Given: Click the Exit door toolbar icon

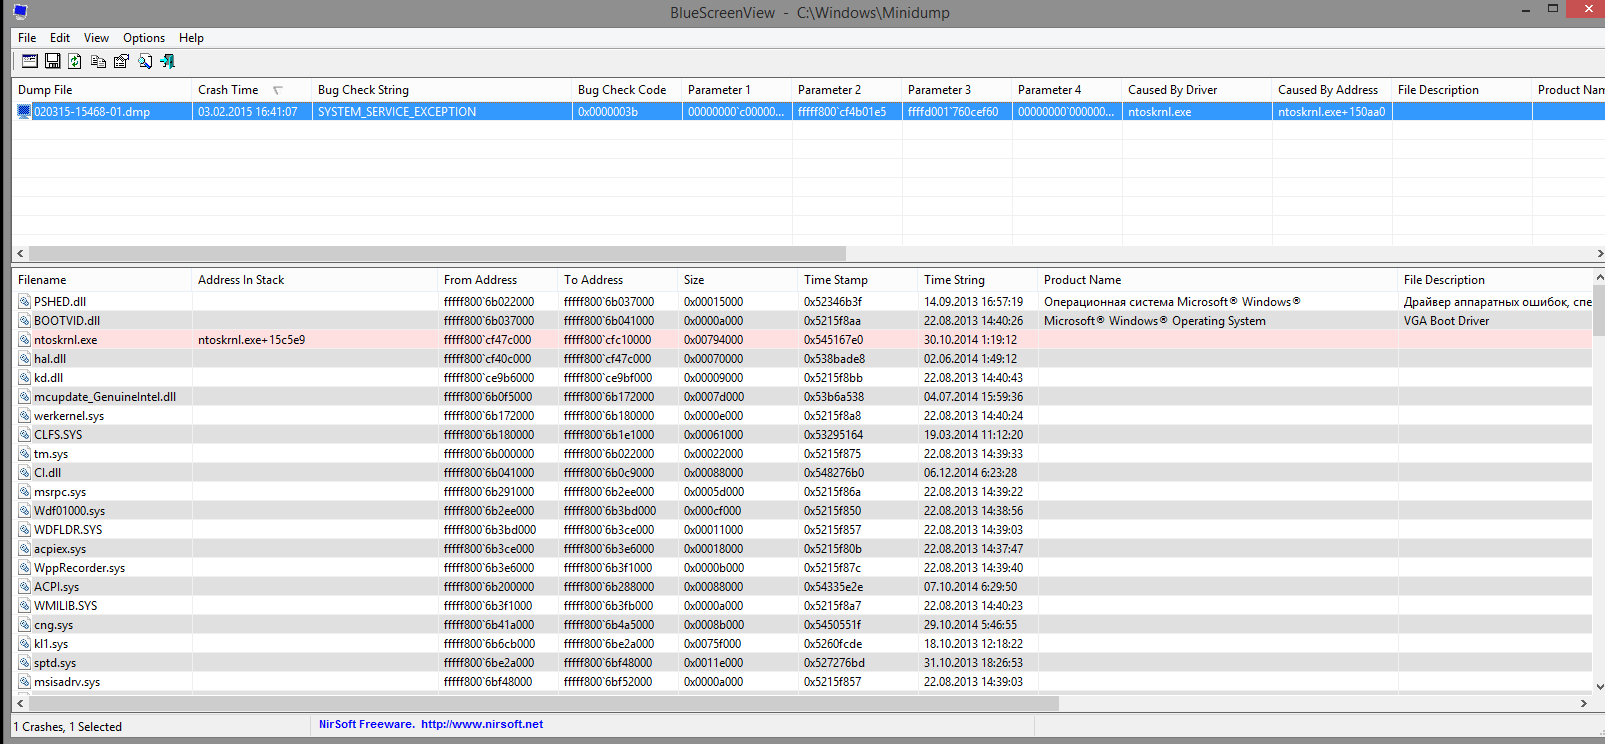Looking at the screenshot, I should point(167,61).
